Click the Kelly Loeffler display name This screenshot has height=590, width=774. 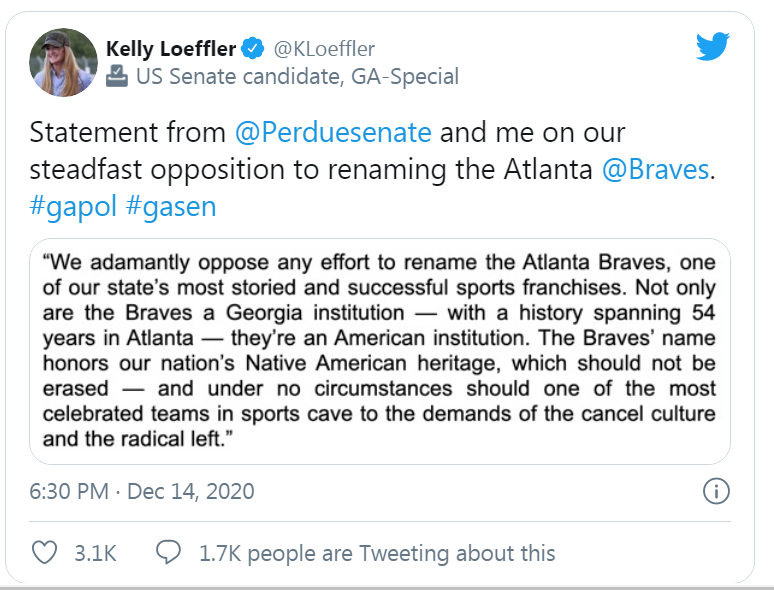[171, 48]
